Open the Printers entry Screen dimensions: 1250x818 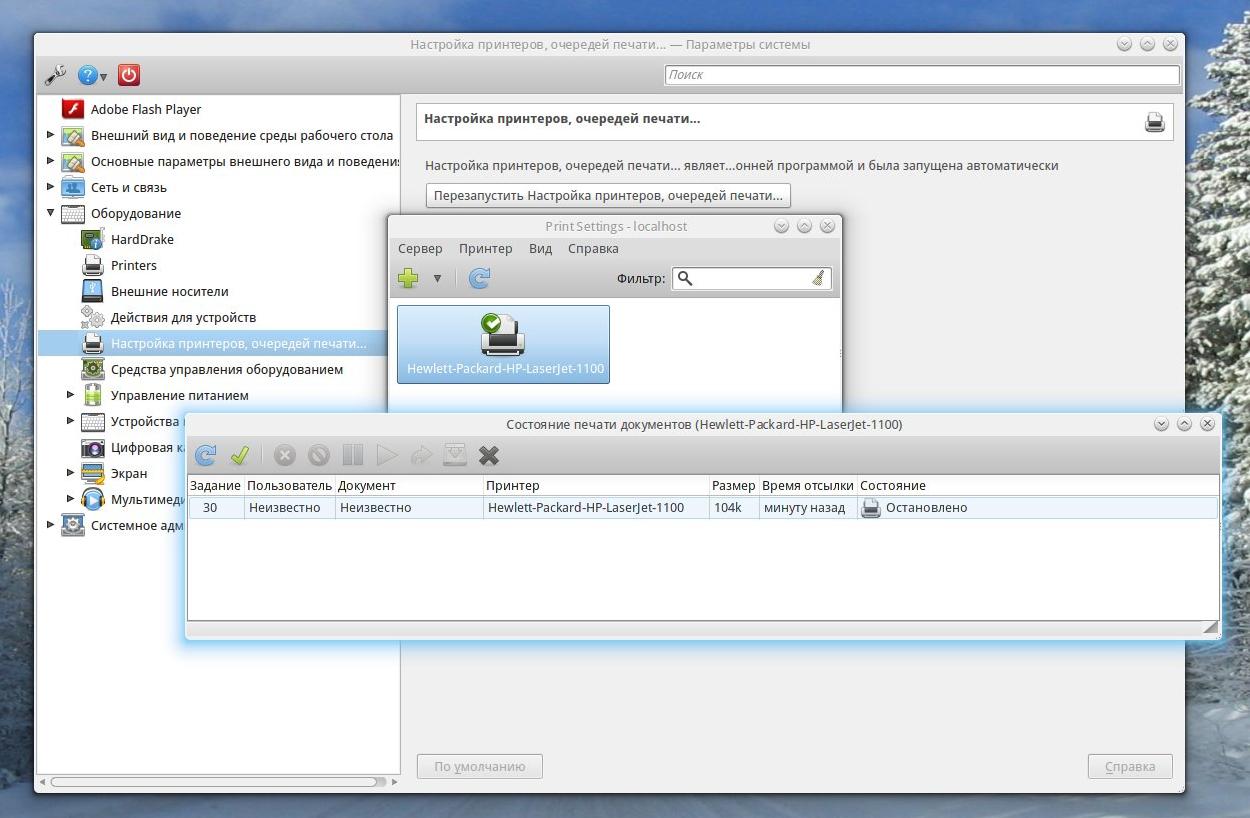coord(133,265)
